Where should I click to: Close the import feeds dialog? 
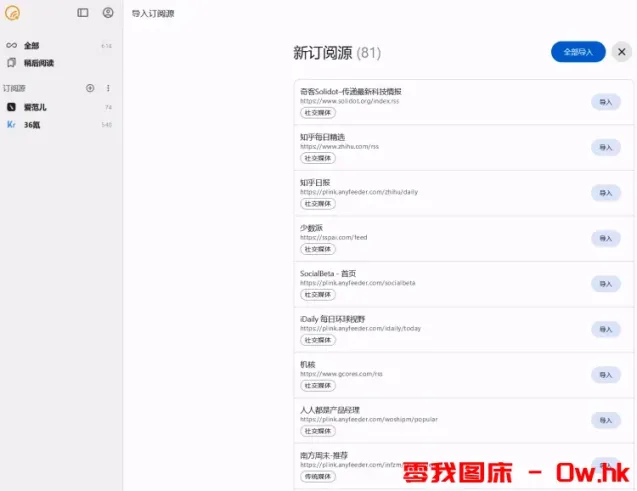[621, 52]
